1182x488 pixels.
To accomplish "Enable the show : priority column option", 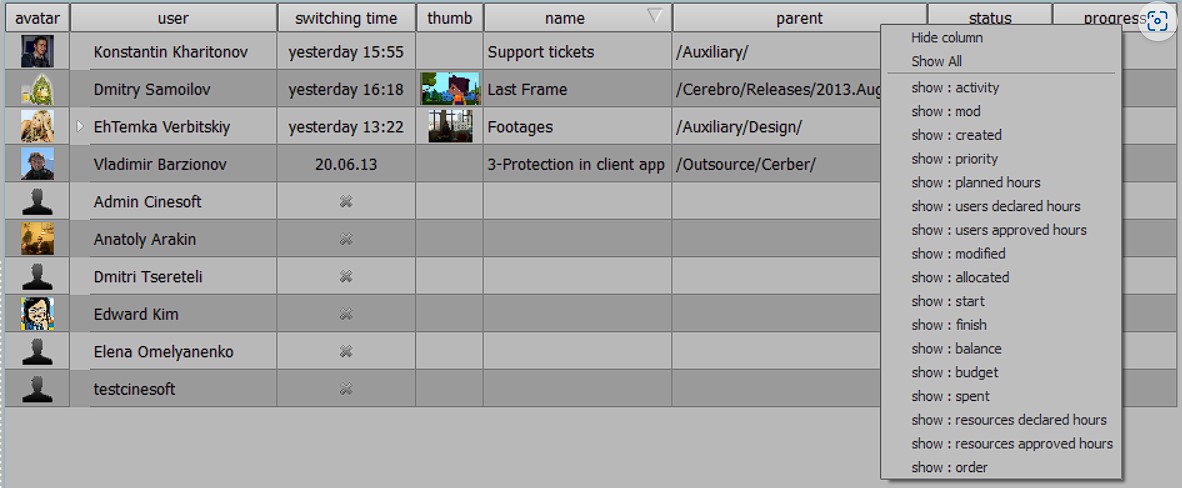I will point(954,158).
